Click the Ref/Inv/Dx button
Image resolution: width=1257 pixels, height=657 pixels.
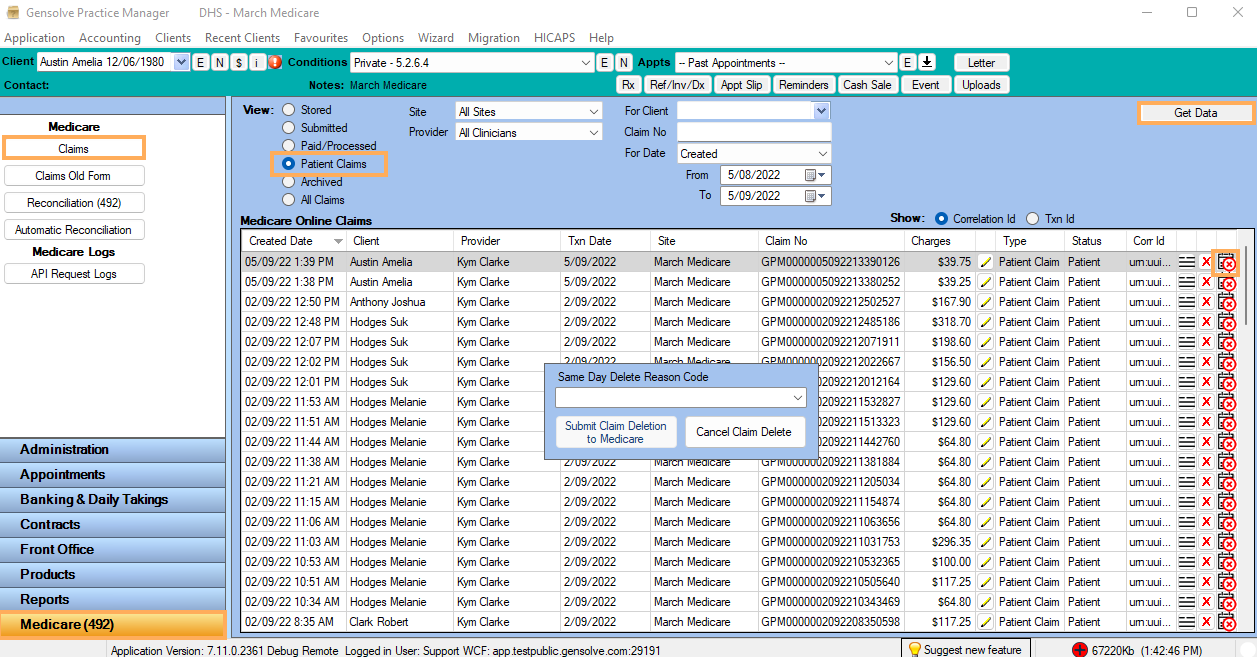677,85
